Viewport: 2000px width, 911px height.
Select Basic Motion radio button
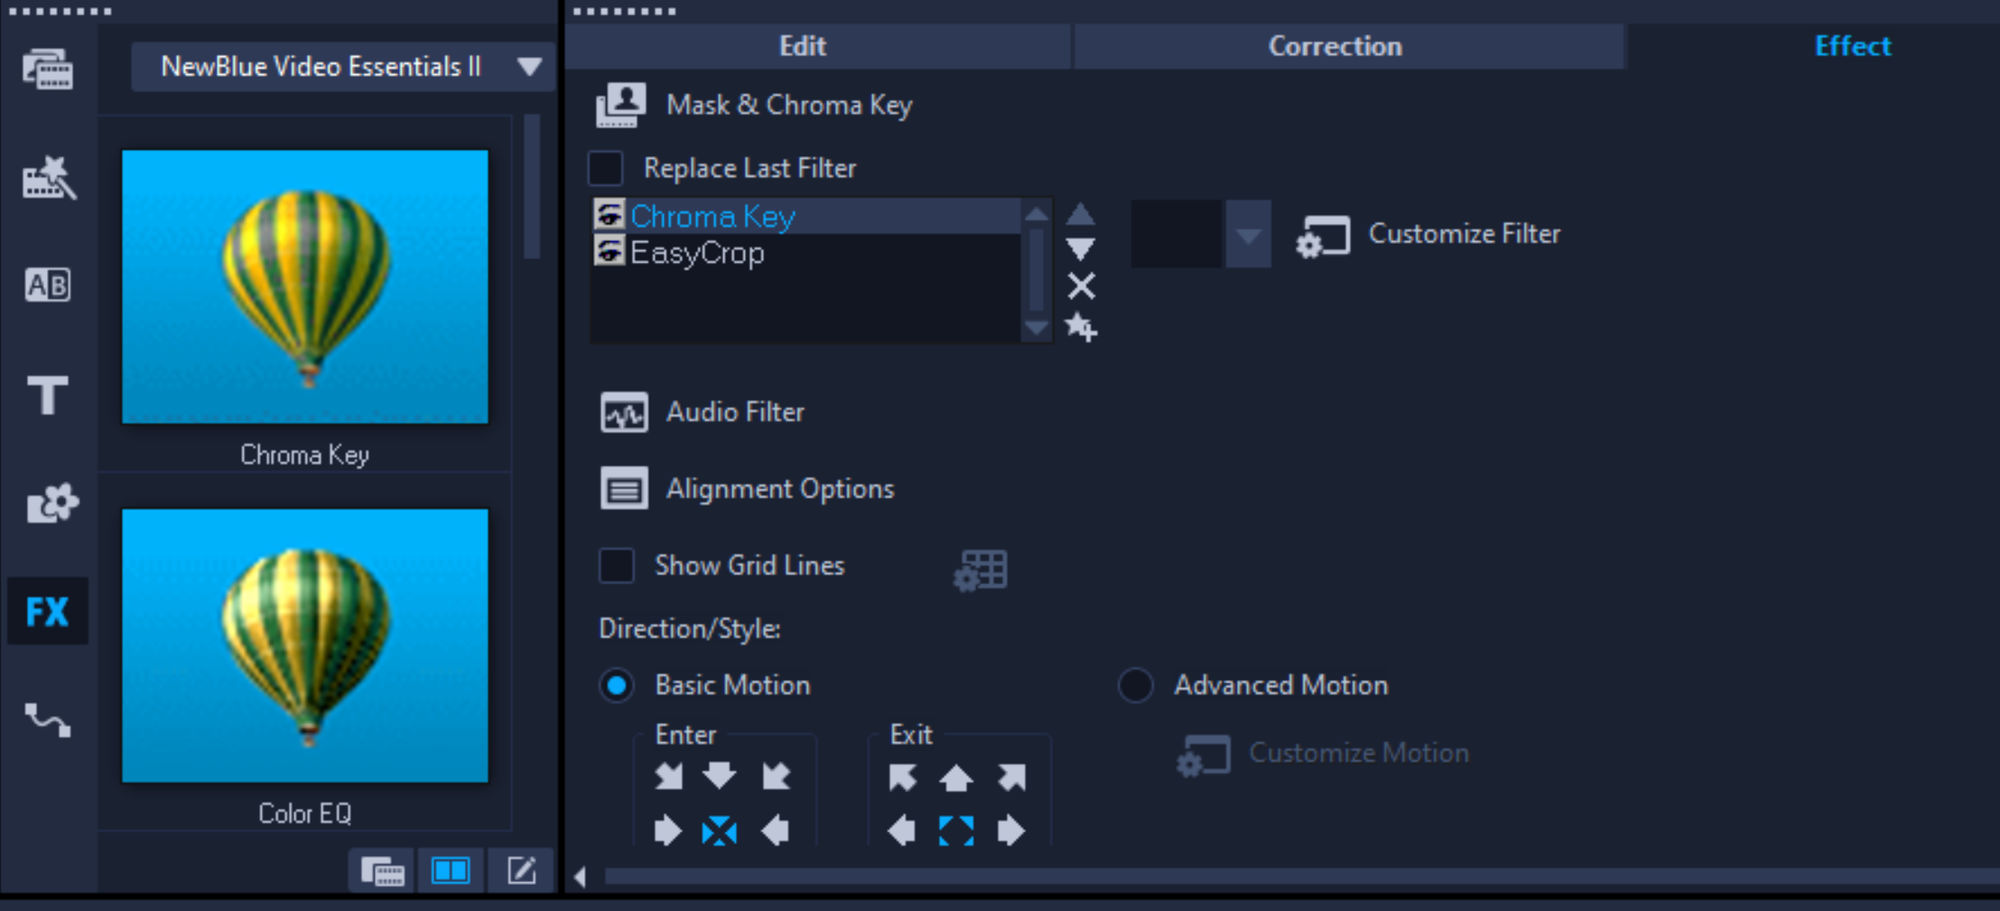(x=617, y=685)
